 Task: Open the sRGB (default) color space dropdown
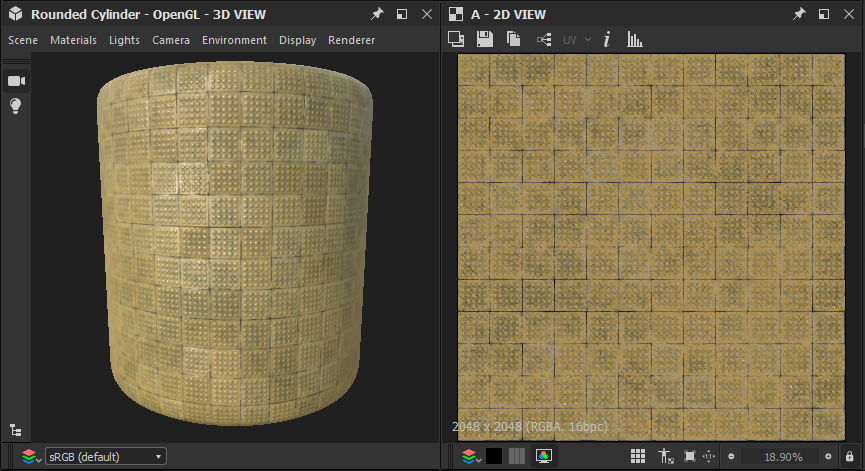click(x=106, y=457)
